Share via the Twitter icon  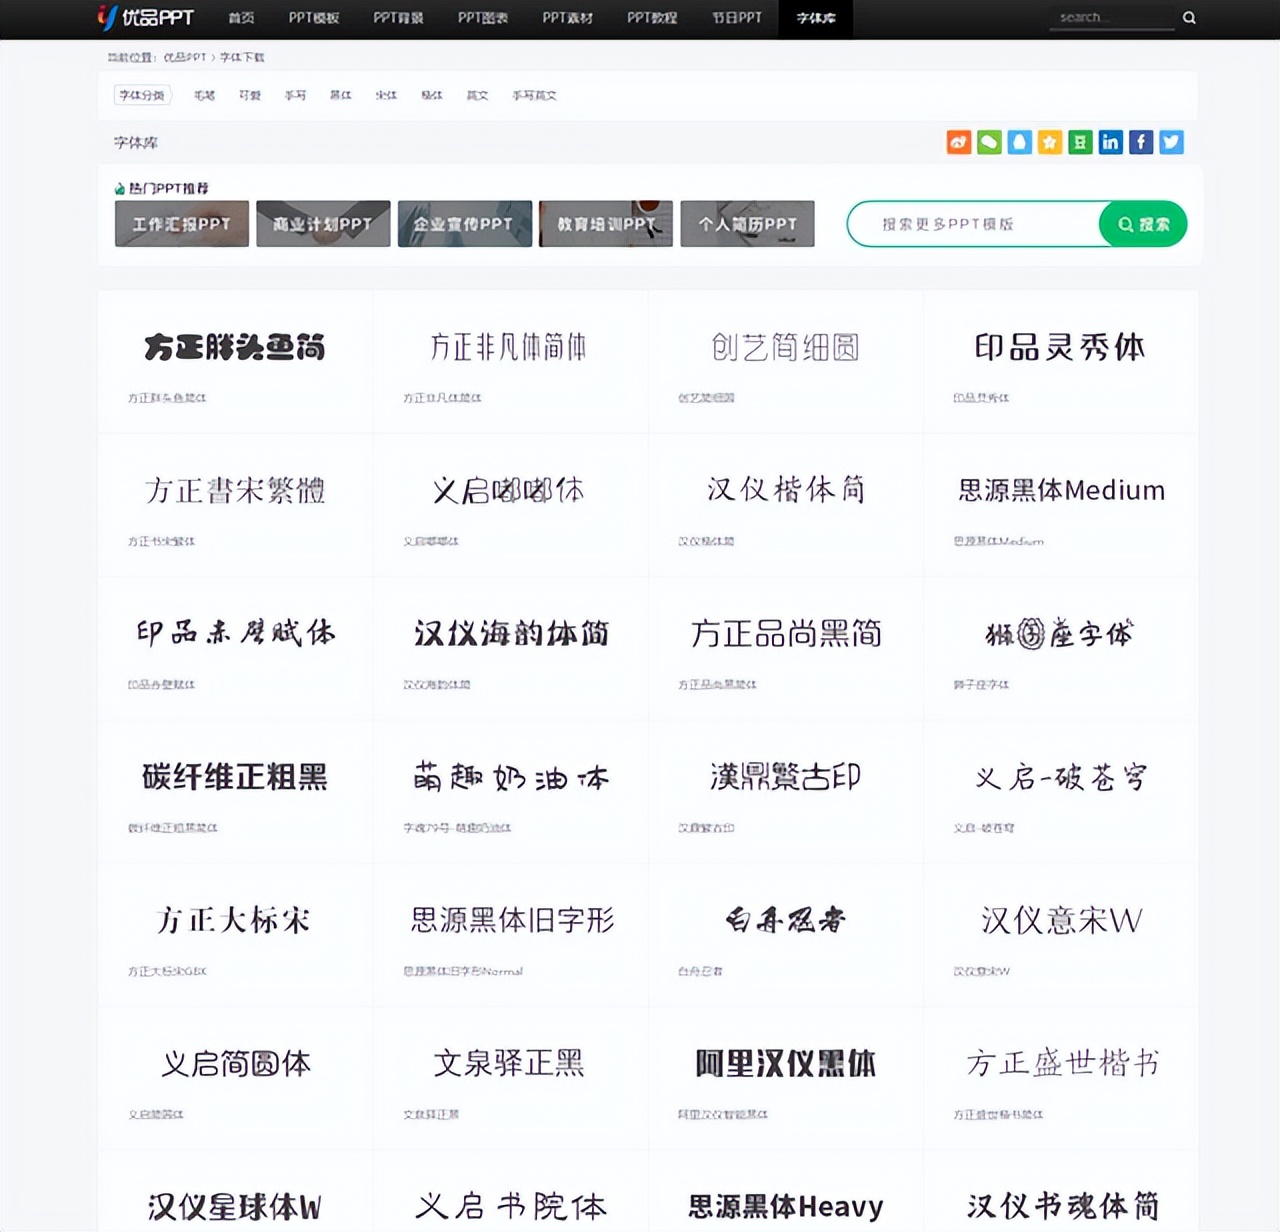(x=1171, y=142)
